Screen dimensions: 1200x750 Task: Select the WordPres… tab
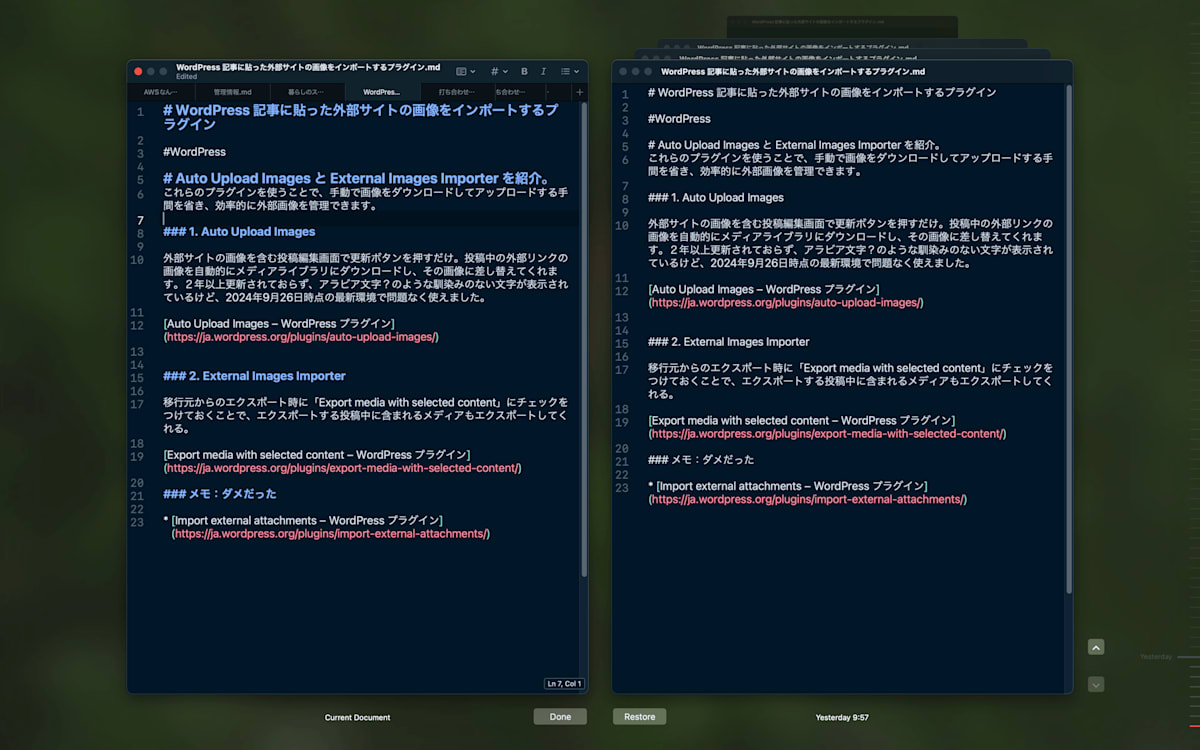coord(383,92)
